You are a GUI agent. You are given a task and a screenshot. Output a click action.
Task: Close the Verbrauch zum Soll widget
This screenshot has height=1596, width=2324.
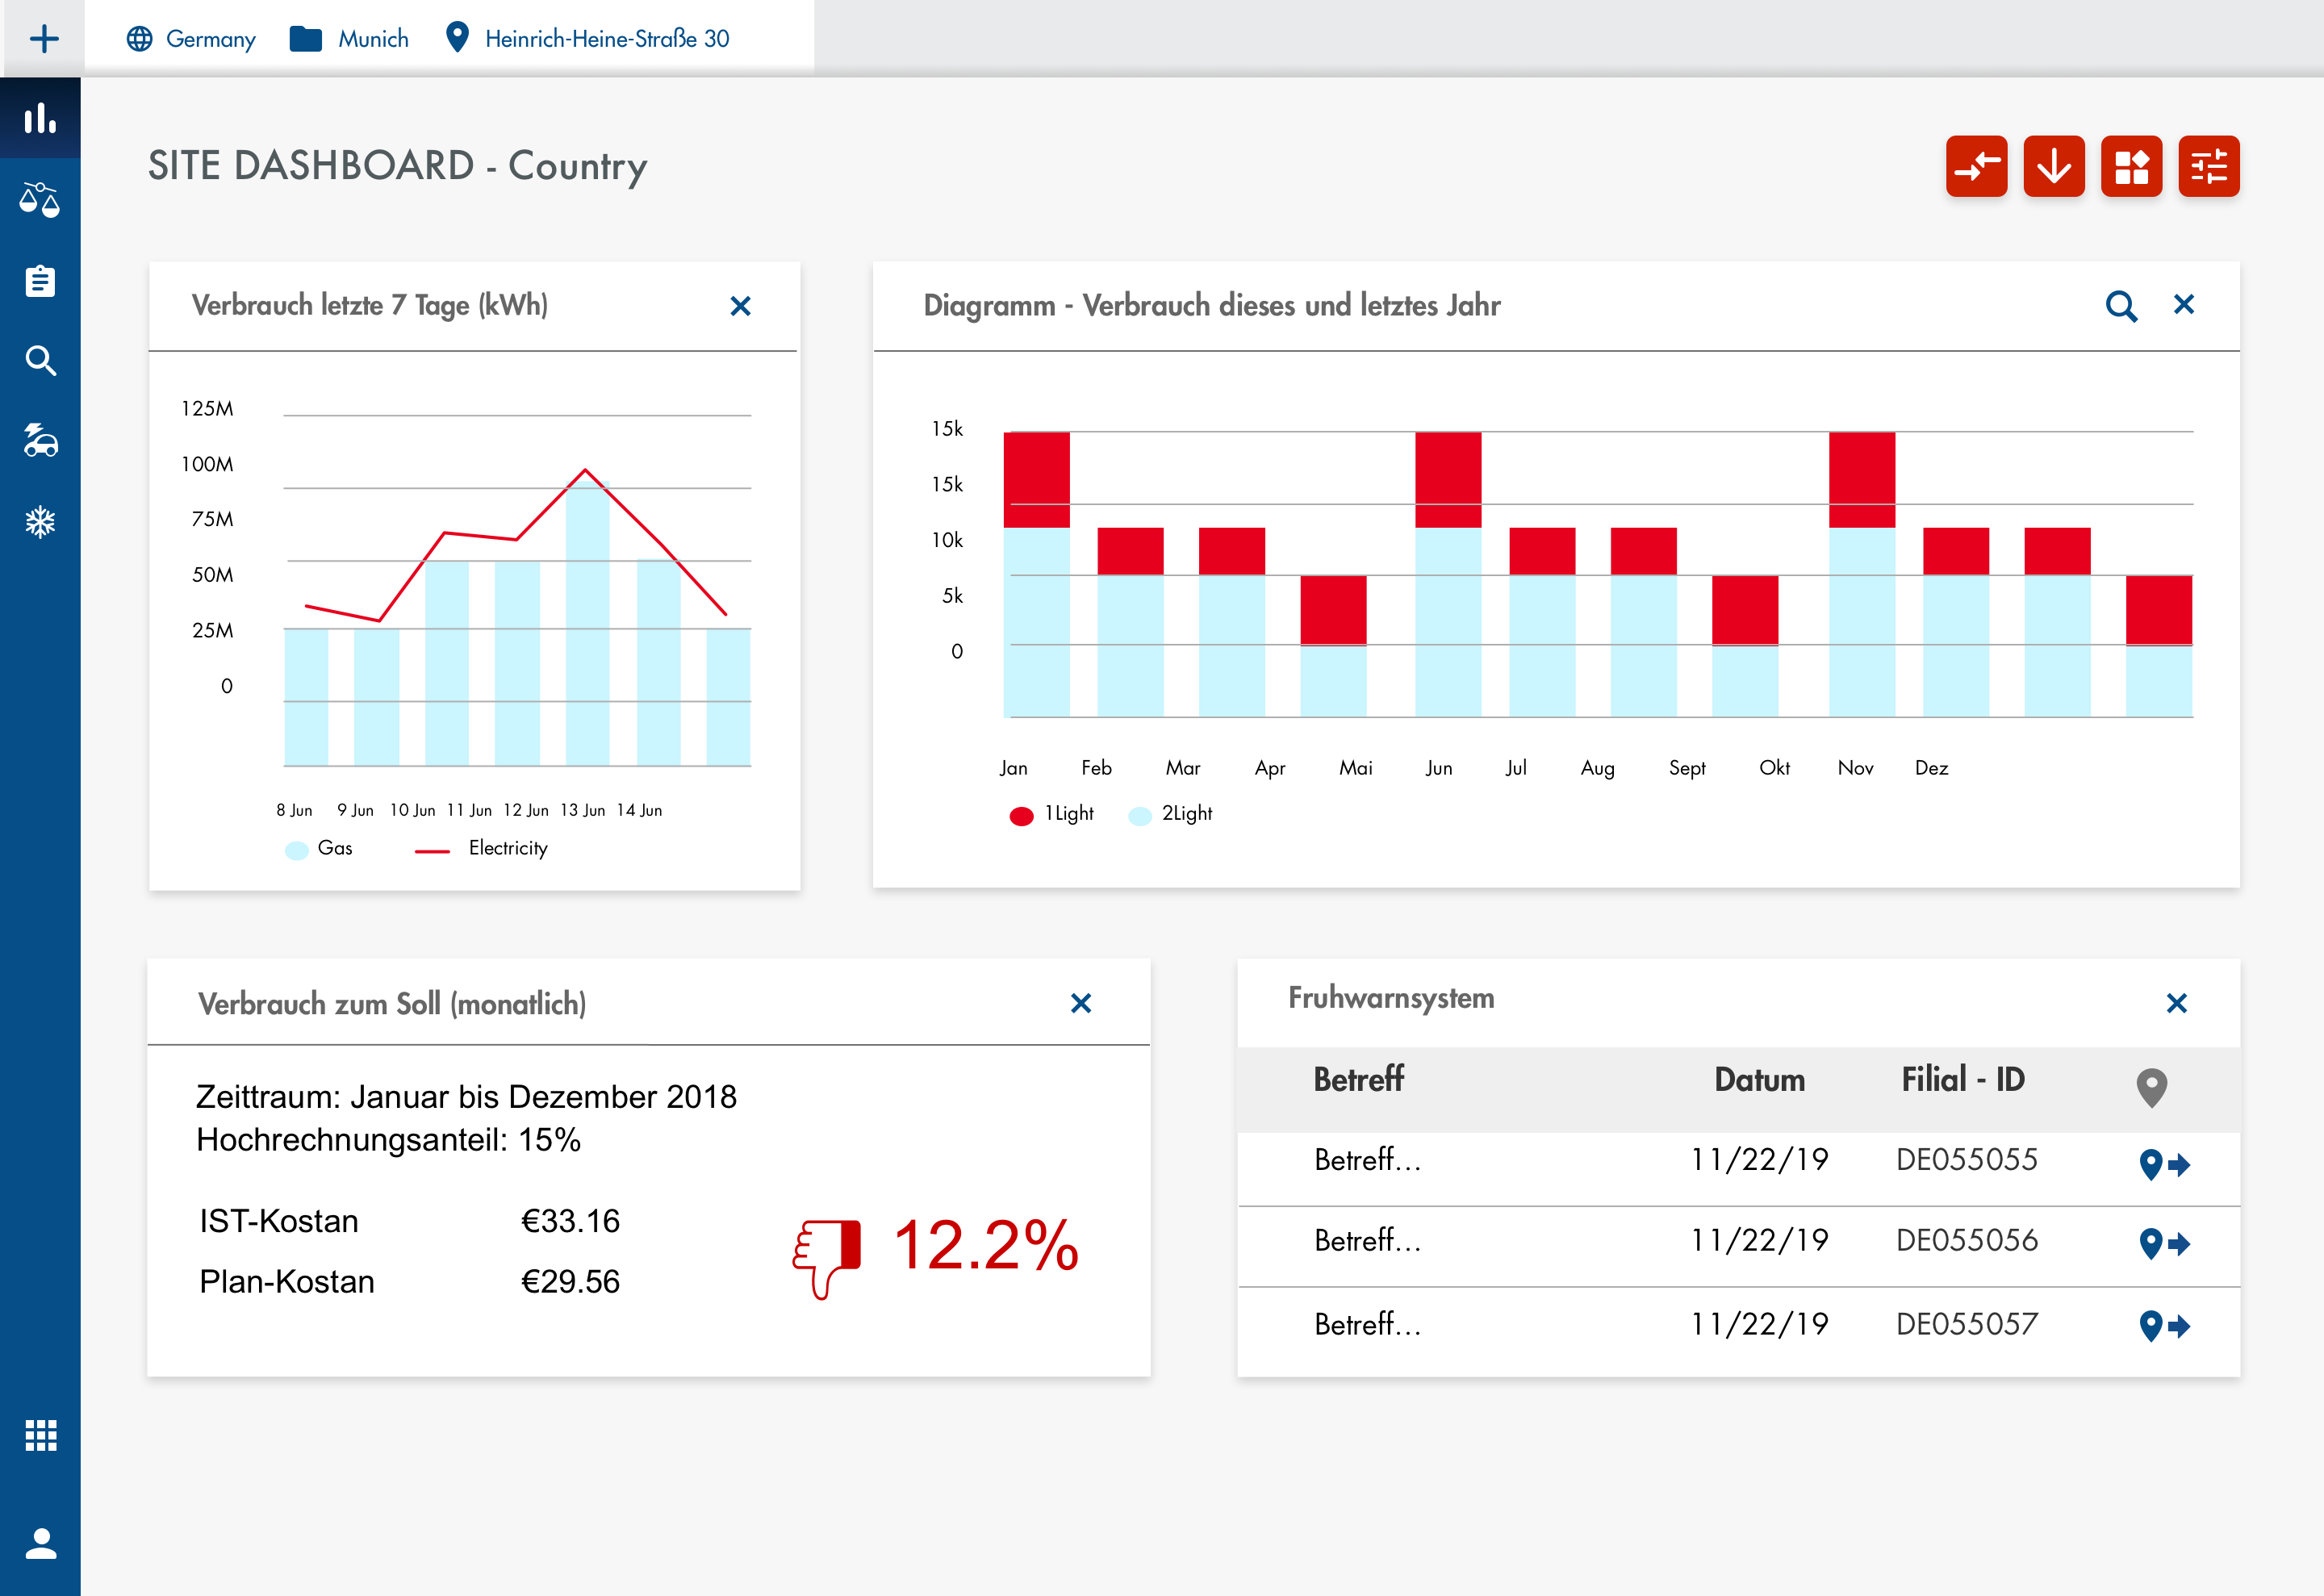[1081, 1003]
